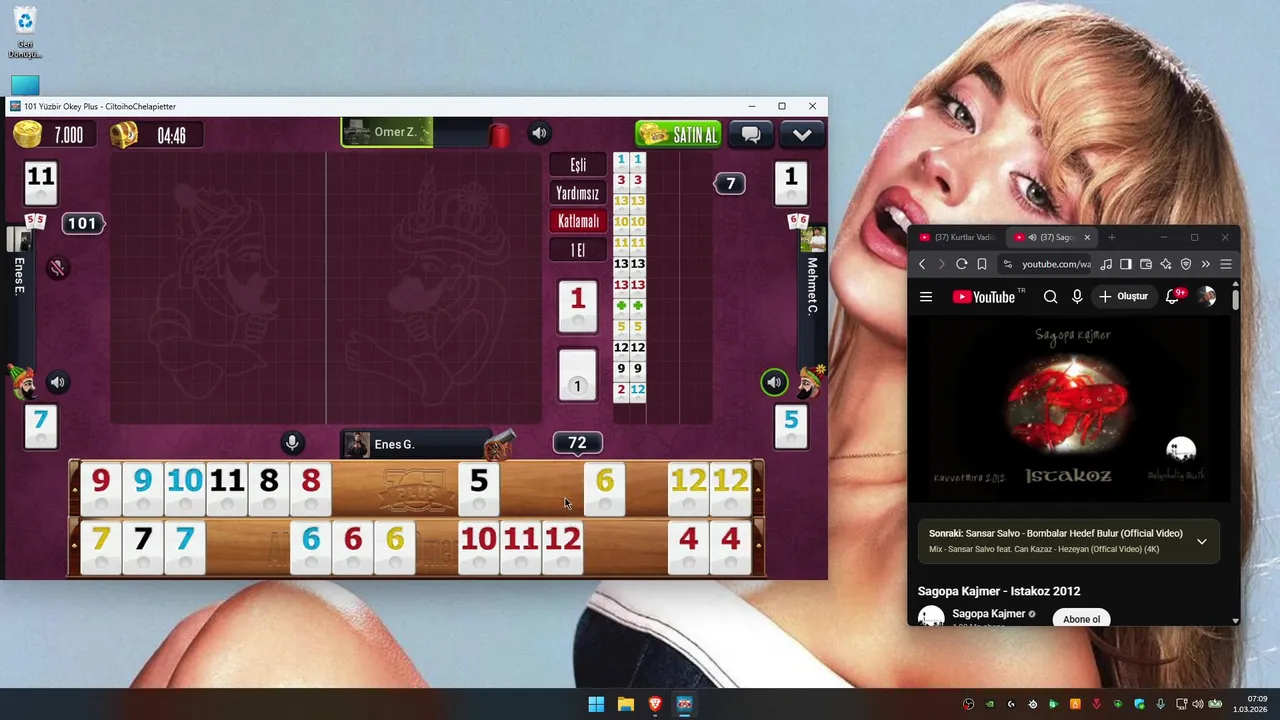Select the black 11 tile on top rack
This screenshot has height=720, width=1280.
coord(227,488)
